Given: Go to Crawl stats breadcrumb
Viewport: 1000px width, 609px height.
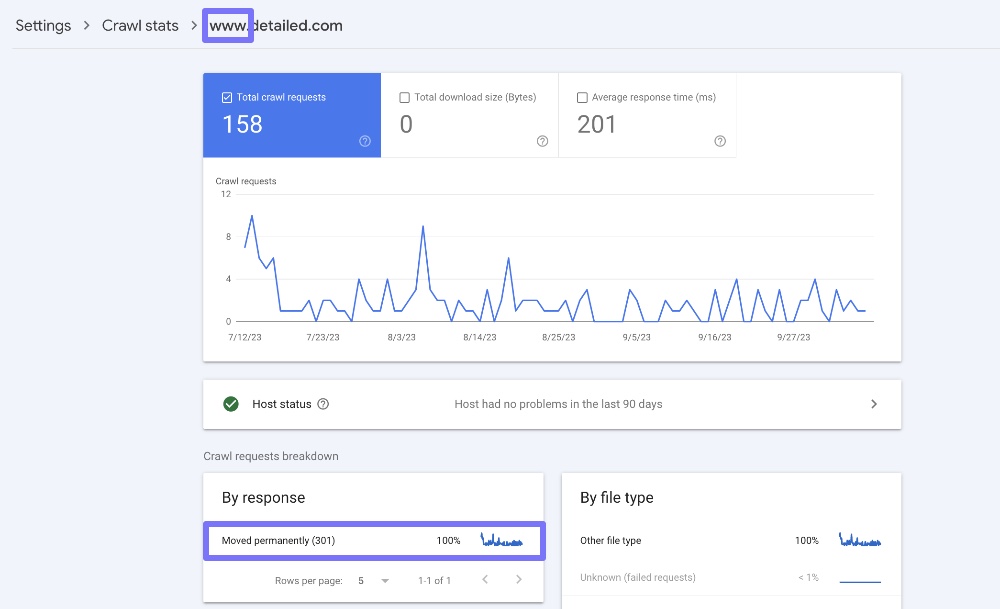Looking at the screenshot, I should pos(140,26).
